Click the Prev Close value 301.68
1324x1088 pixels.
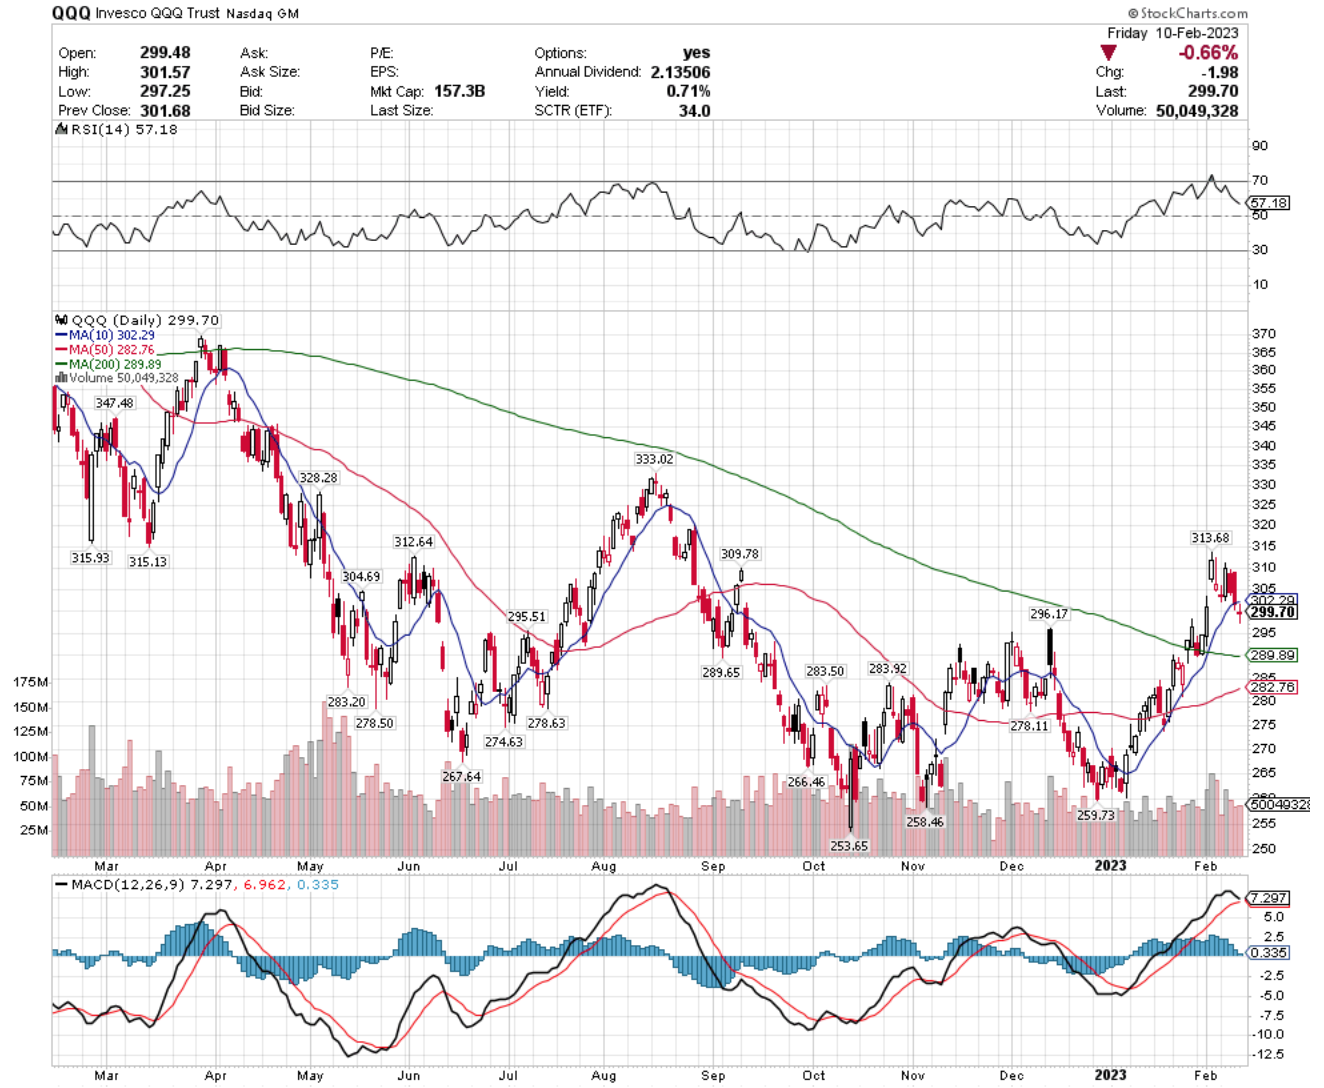pyautogui.click(x=165, y=110)
